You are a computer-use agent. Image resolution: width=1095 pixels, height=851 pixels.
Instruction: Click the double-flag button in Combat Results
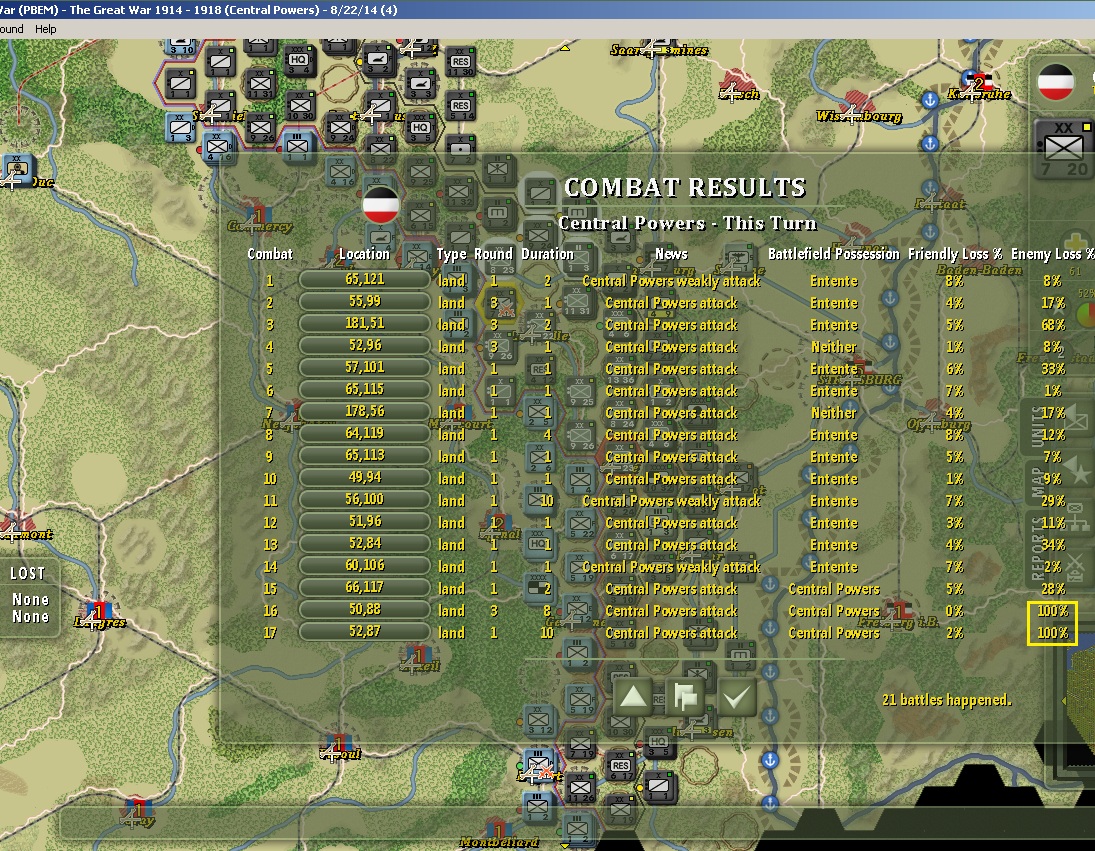point(685,697)
